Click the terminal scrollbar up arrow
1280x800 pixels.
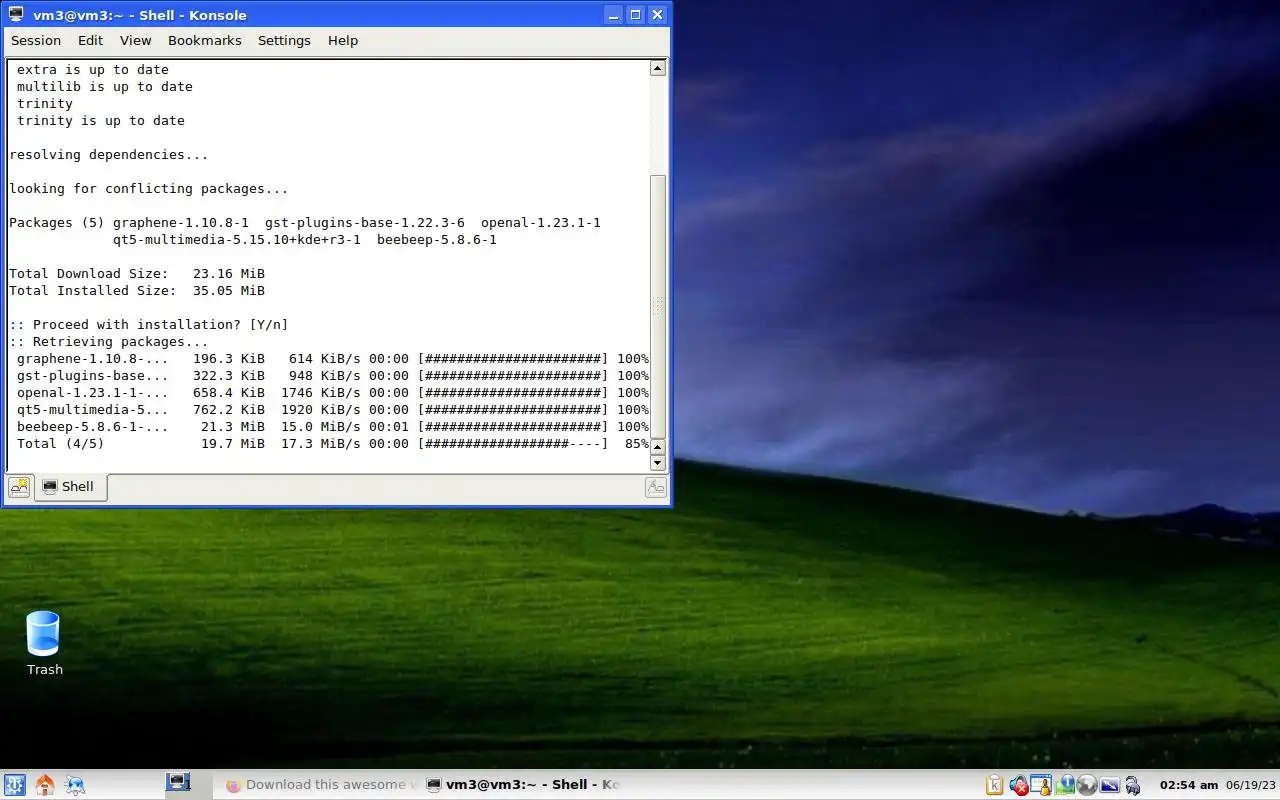coord(658,68)
